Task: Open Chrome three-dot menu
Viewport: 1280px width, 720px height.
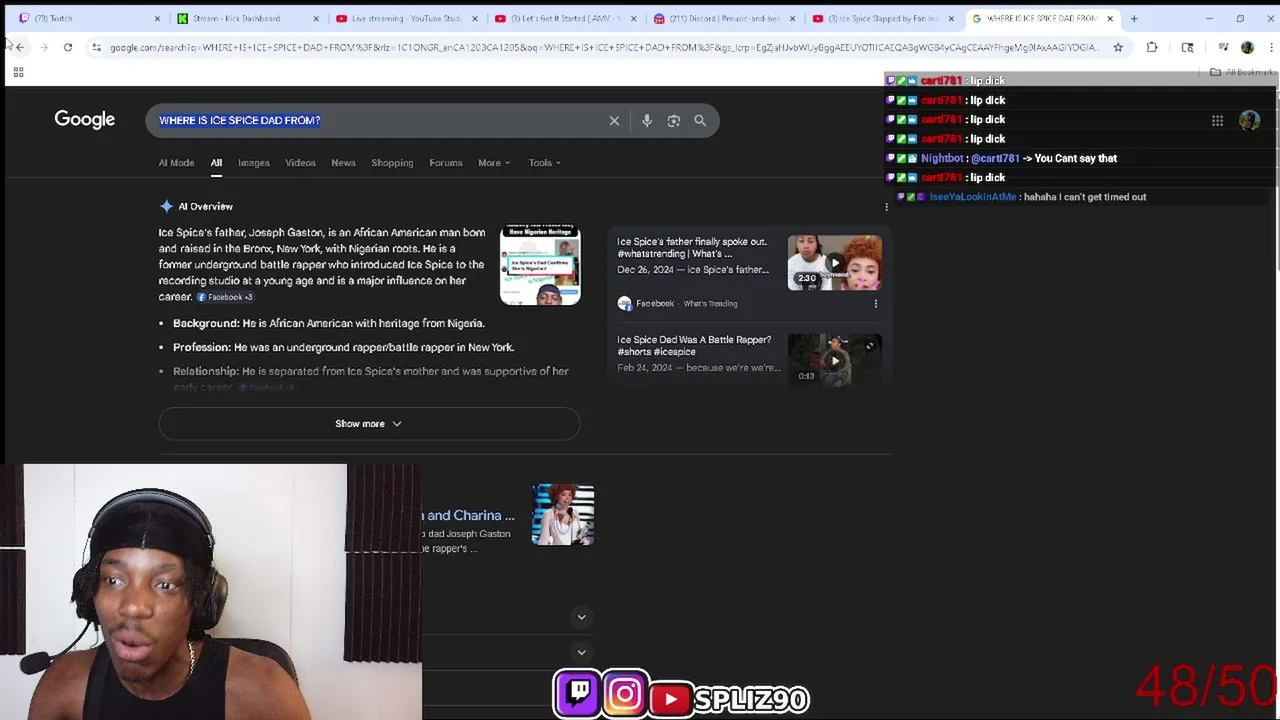Action: (1270, 47)
